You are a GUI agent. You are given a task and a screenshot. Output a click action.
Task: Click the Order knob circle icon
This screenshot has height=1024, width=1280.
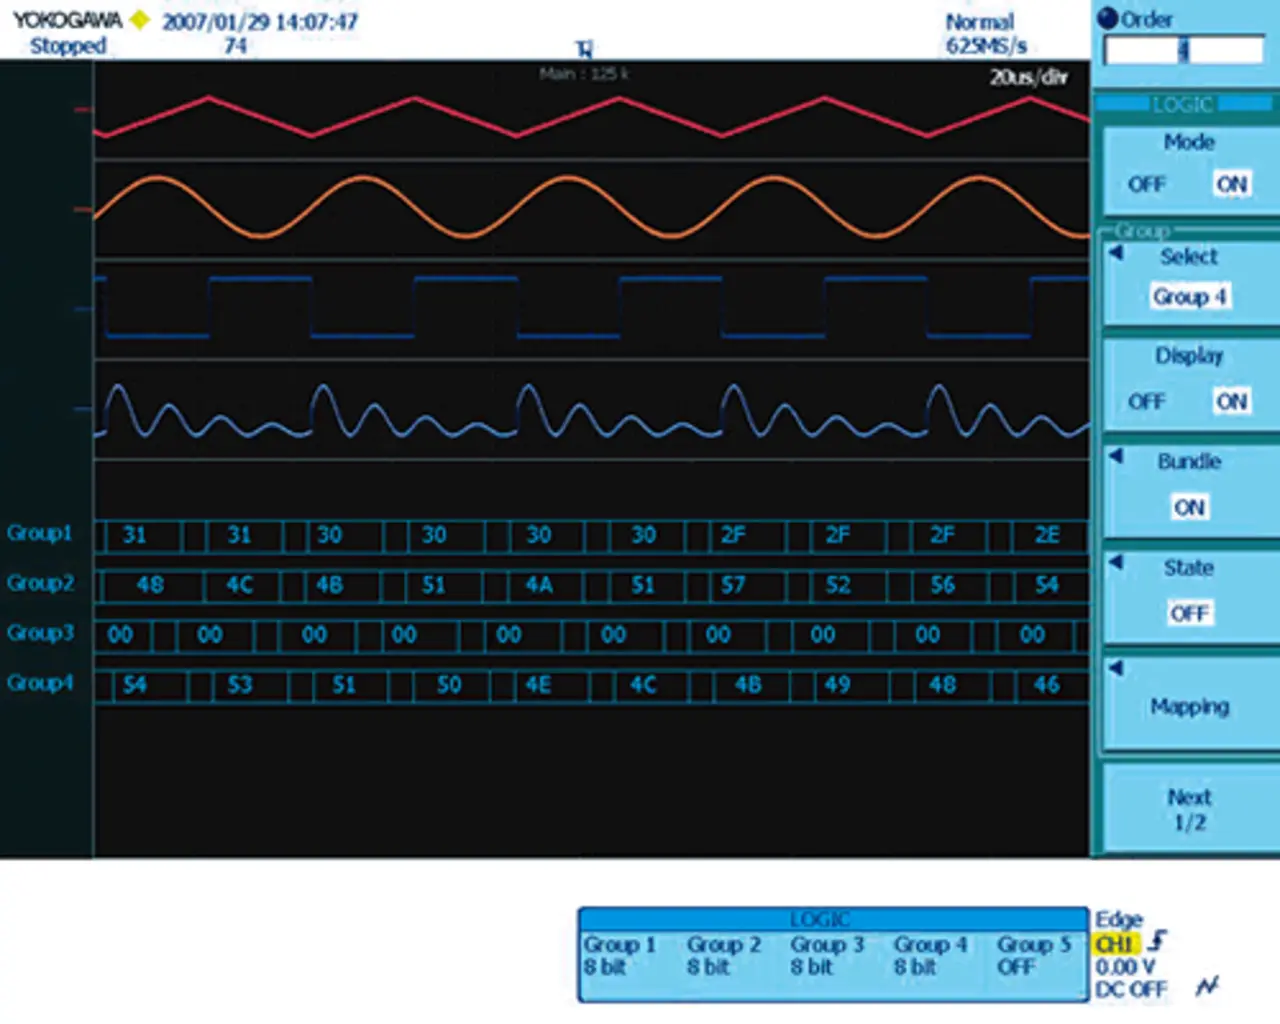click(1107, 19)
